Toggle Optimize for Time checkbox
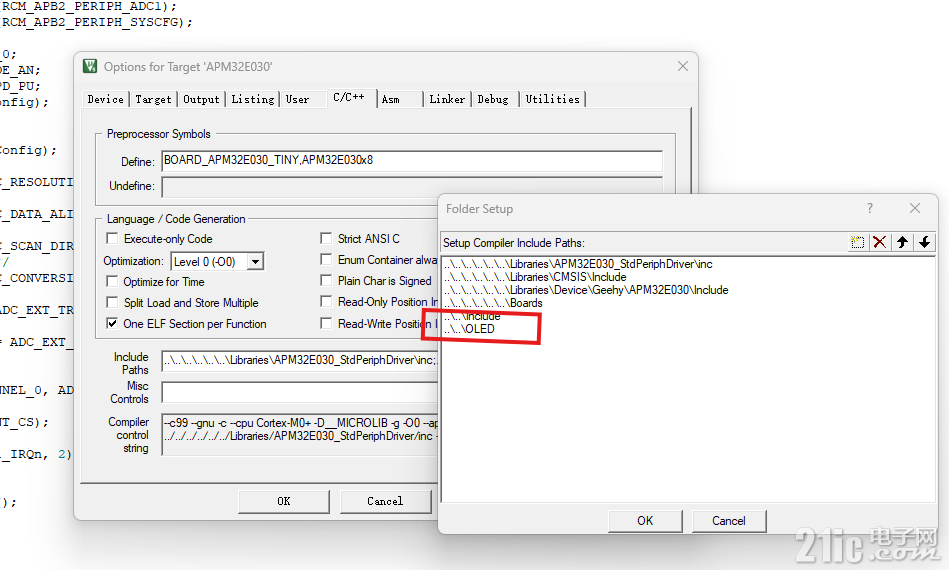 112,281
